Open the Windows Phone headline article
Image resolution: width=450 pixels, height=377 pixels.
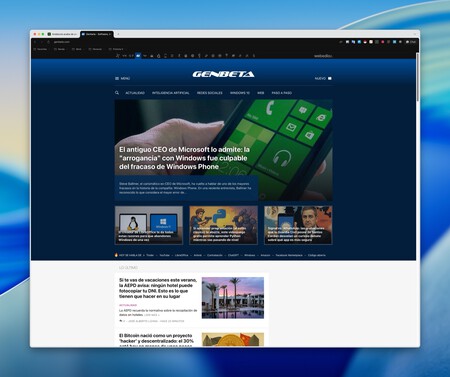click(x=184, y=158)
